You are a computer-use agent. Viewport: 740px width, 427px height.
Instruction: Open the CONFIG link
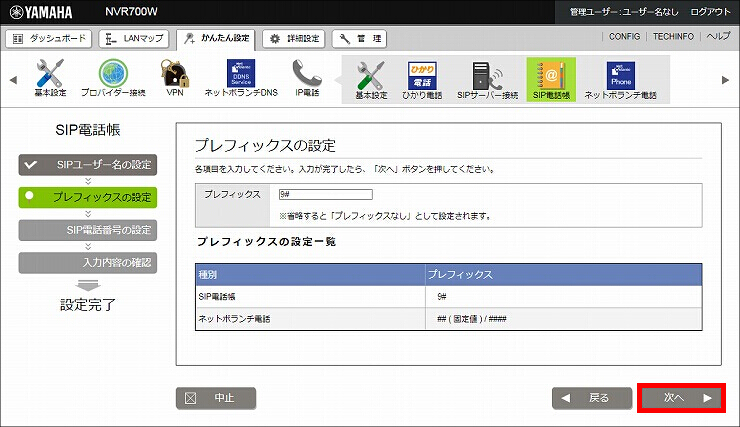pos(624,36)
